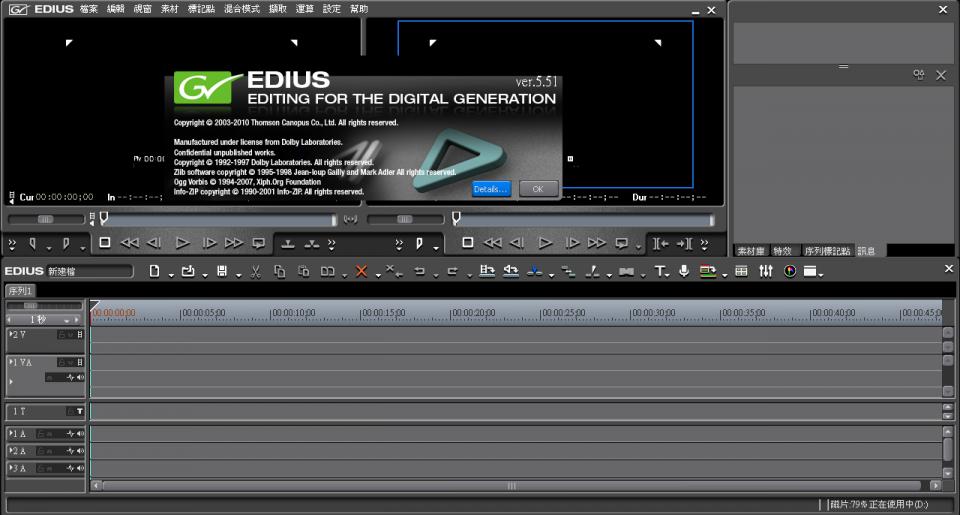Open the vectorscope color wheel icon
The height and width of the screenshot is (515, 960).
(790, 271)
